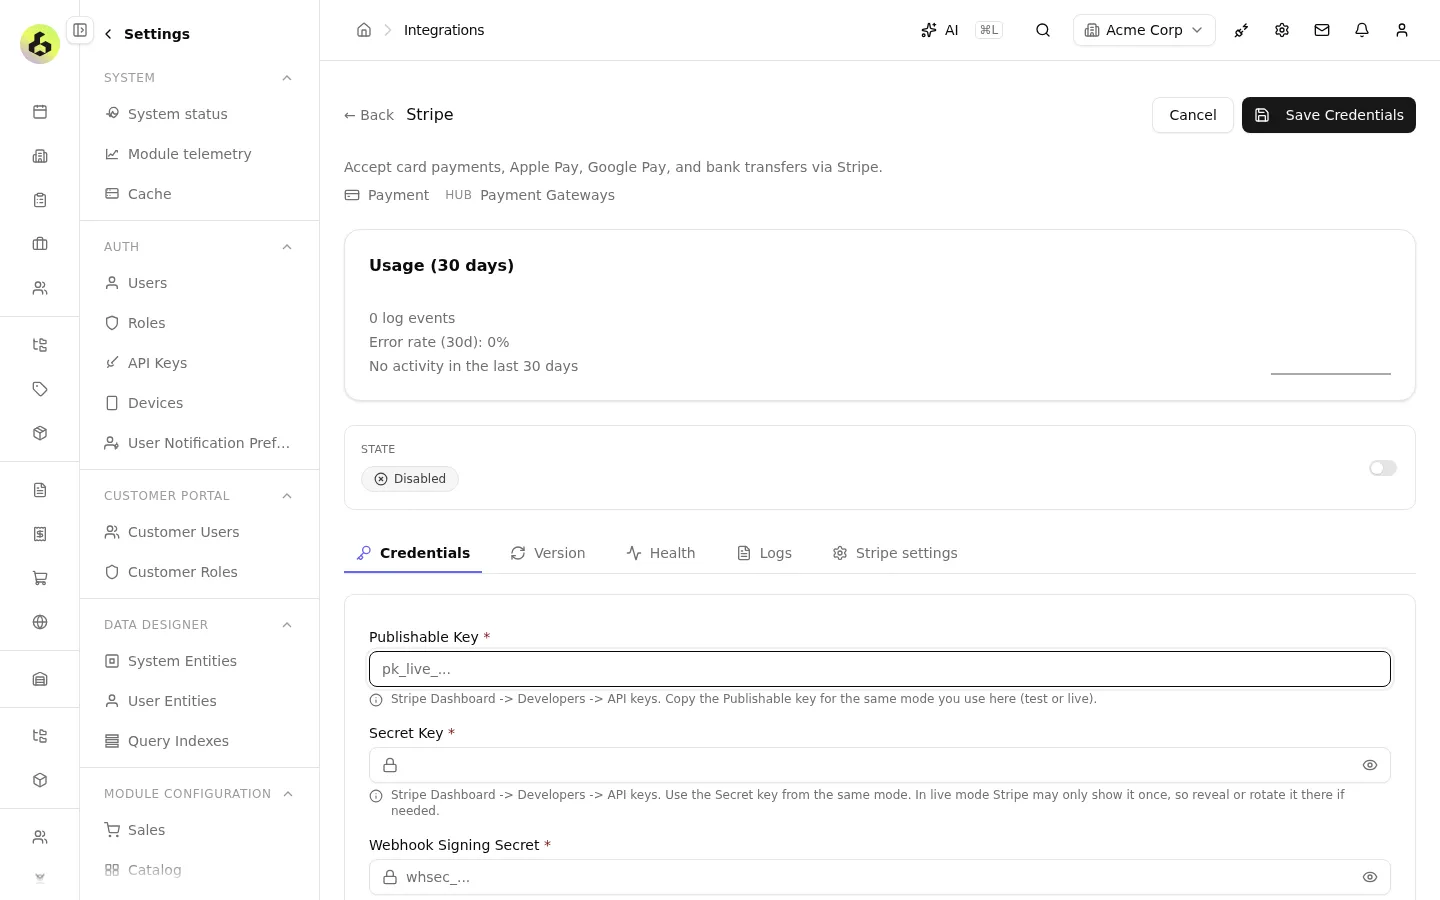This screenshot has width=1440, height=900.
Task: Collapse the MODULE CONFIGURATION section
Action: [x=287, y=794]
